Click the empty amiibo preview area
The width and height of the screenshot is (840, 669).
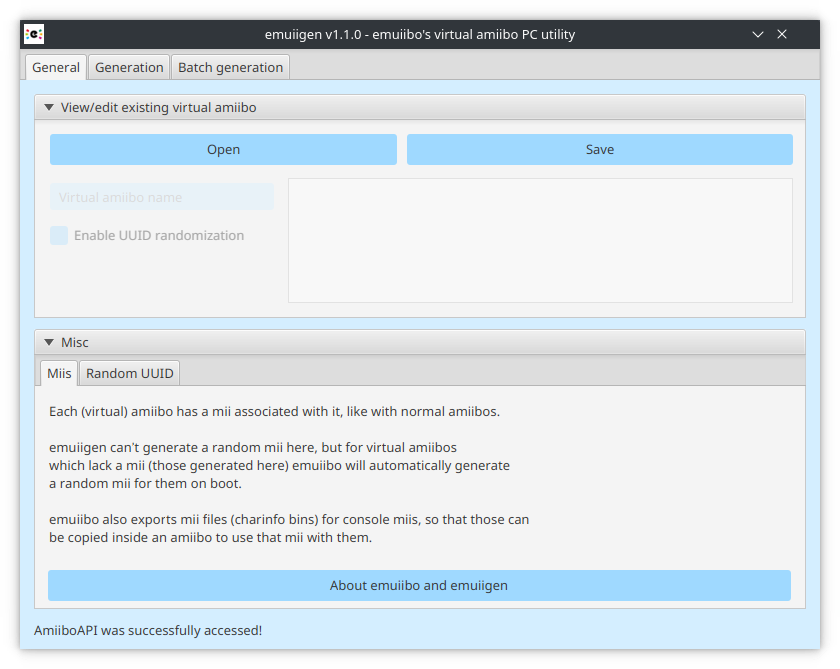tap(540, 240)
